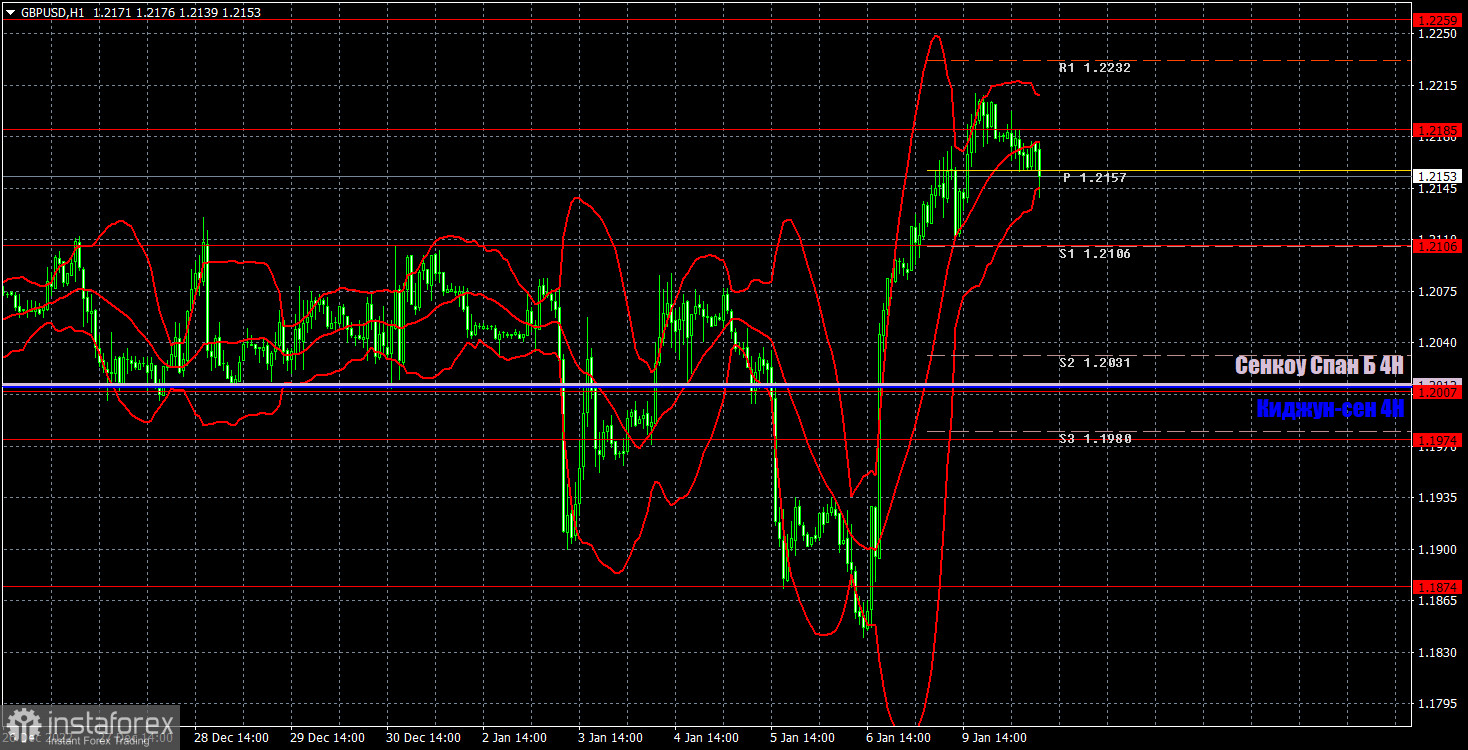The height and width of the screenshot is (750, 1468).
Task: Click the current price tag 1.2153
Action: (1437, 176)
